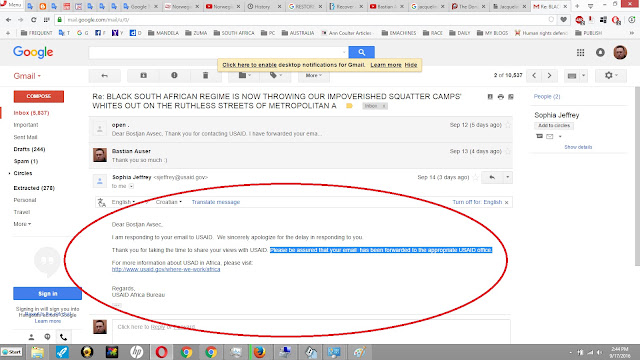Expand the collapsed Sep 12 message

[300, 129]
